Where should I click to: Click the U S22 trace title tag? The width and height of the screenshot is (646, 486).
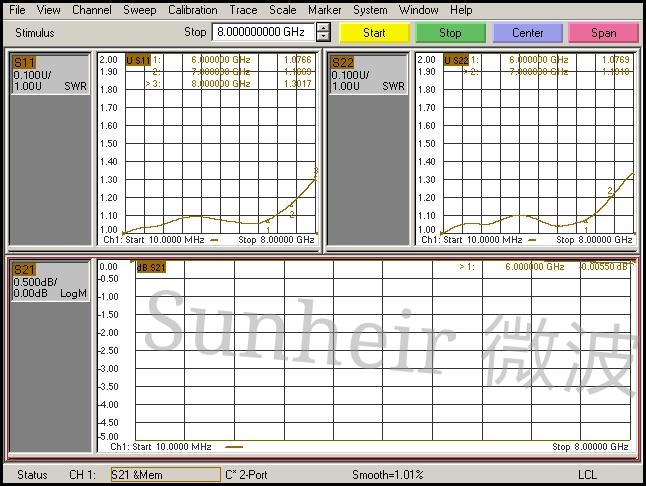tap(456, 60)
